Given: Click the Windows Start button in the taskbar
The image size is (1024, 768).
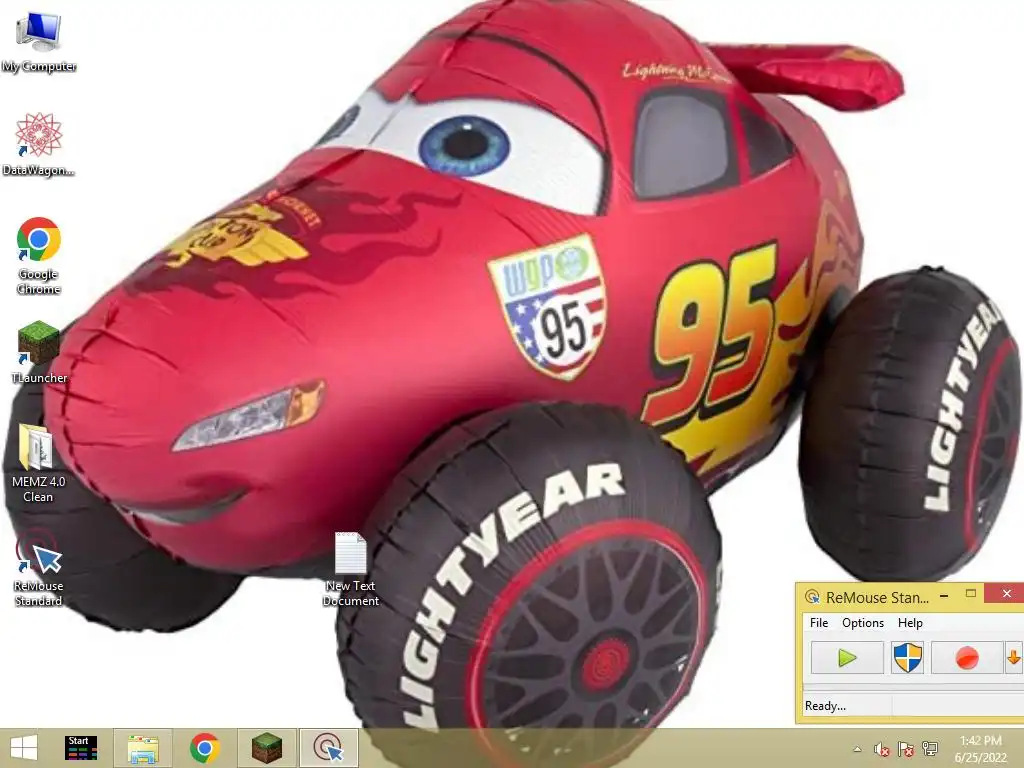Looking at the screenshot, I should [24, 748].
